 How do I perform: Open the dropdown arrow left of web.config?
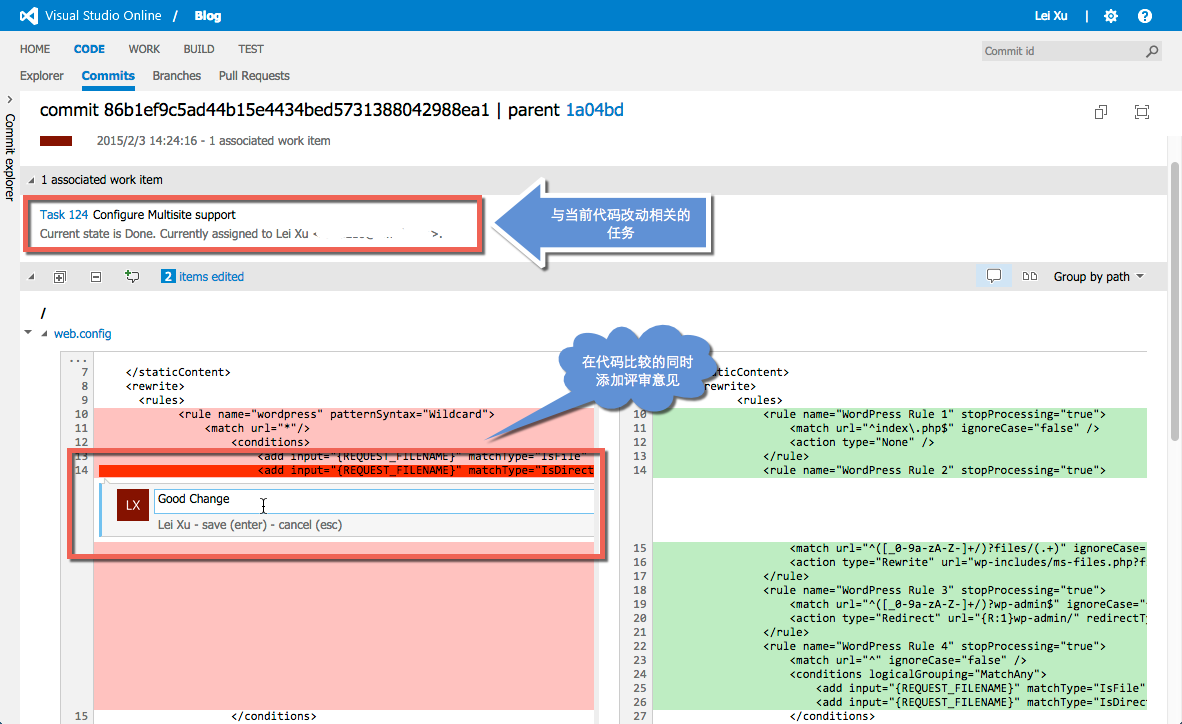point(28,332)
